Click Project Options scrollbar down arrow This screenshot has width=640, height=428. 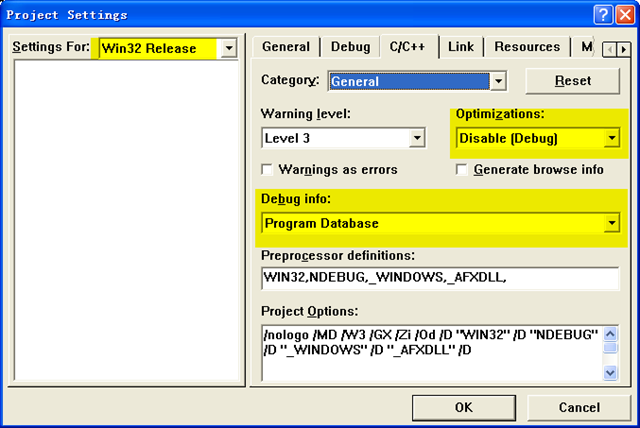610,372
